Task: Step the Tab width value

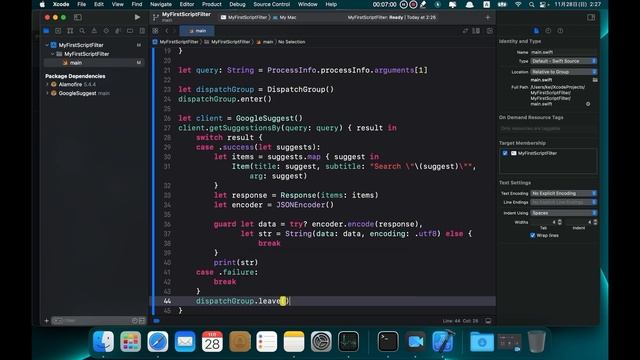Action: pyautogui.click(x=560, y=222)
